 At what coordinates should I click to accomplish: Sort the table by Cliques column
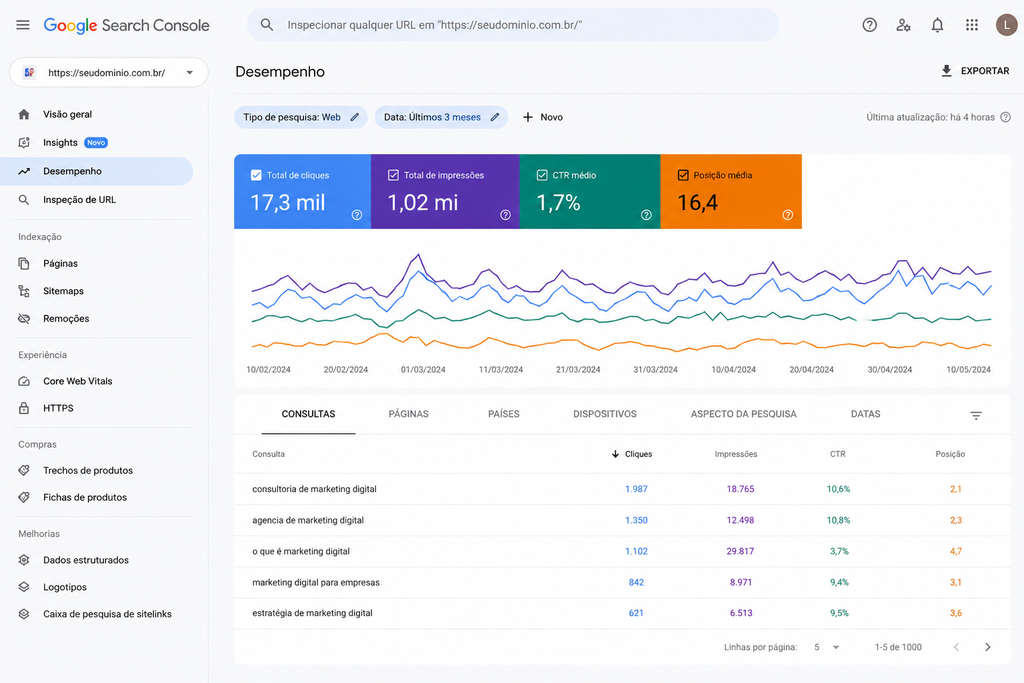(x=632, y=454)
